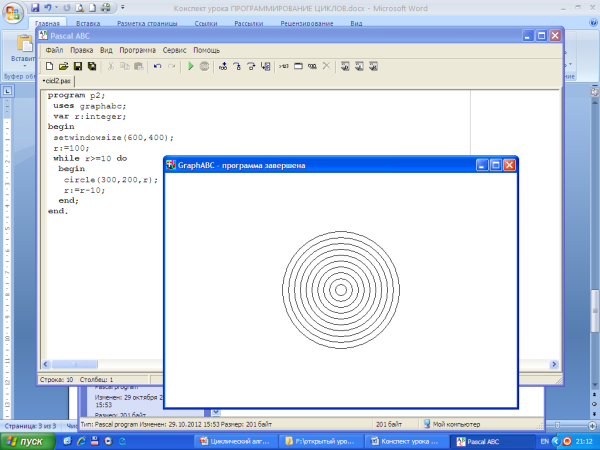Open the Файл menu
600x450 pixels.
[54, 49]
